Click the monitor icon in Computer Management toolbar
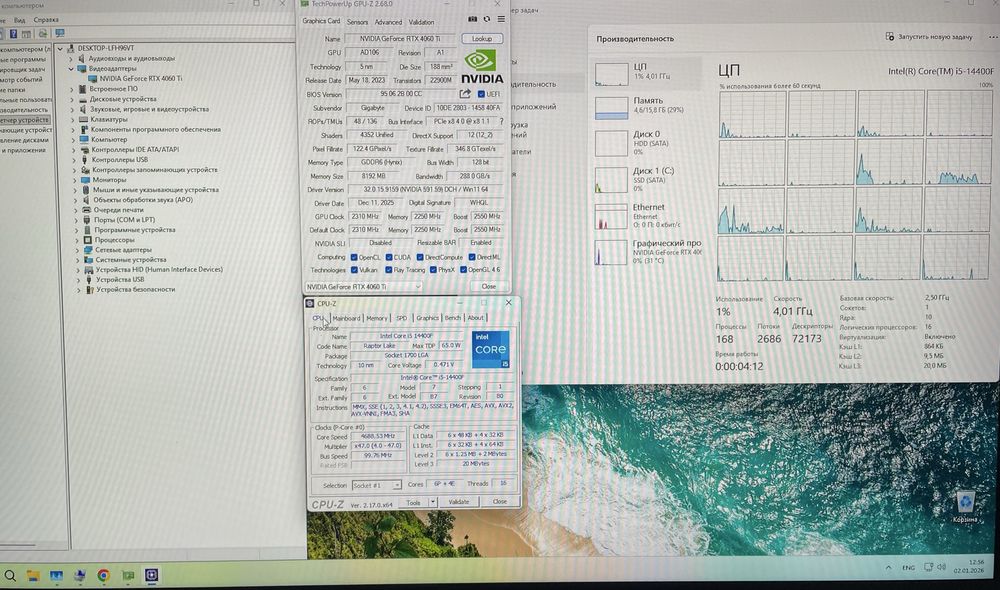 click(x=60, y=33)
